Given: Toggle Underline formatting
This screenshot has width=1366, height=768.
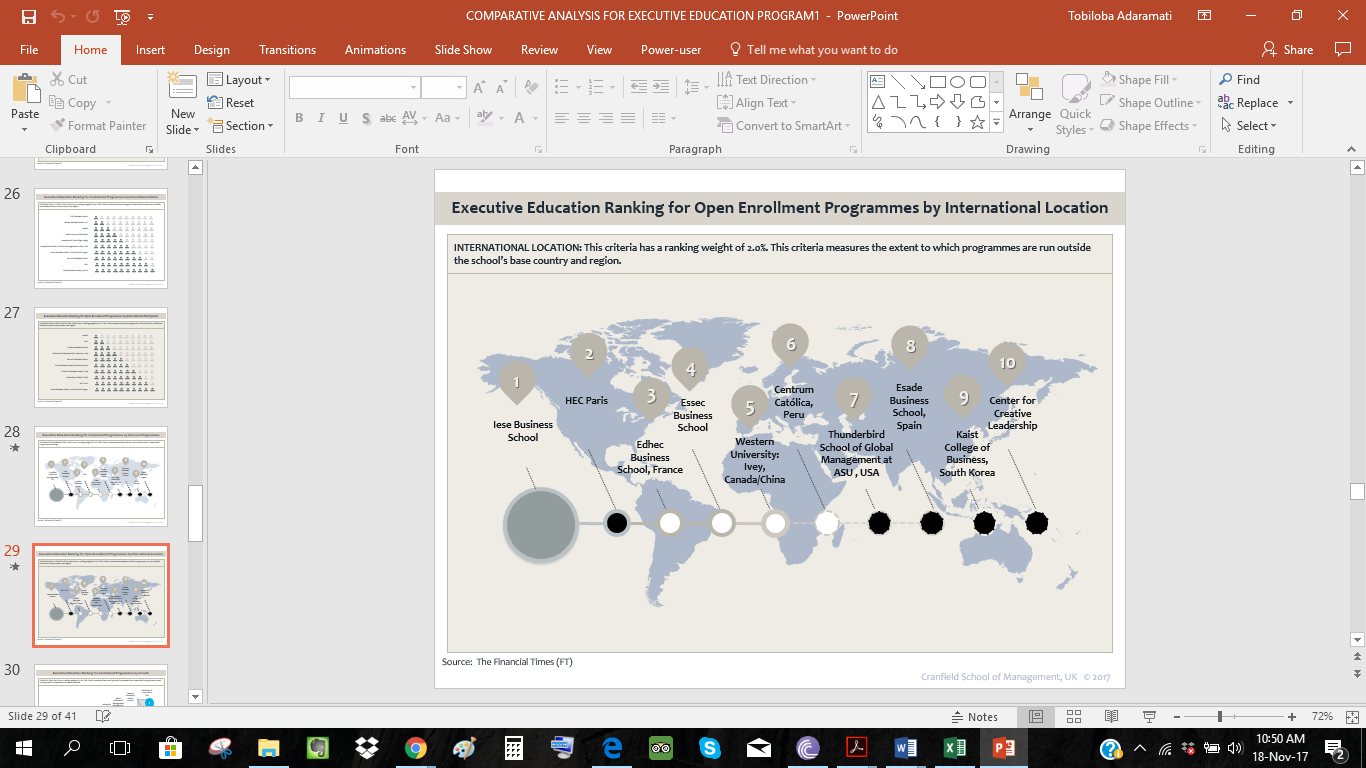Looking at the screenshot, I should (343, 118).
